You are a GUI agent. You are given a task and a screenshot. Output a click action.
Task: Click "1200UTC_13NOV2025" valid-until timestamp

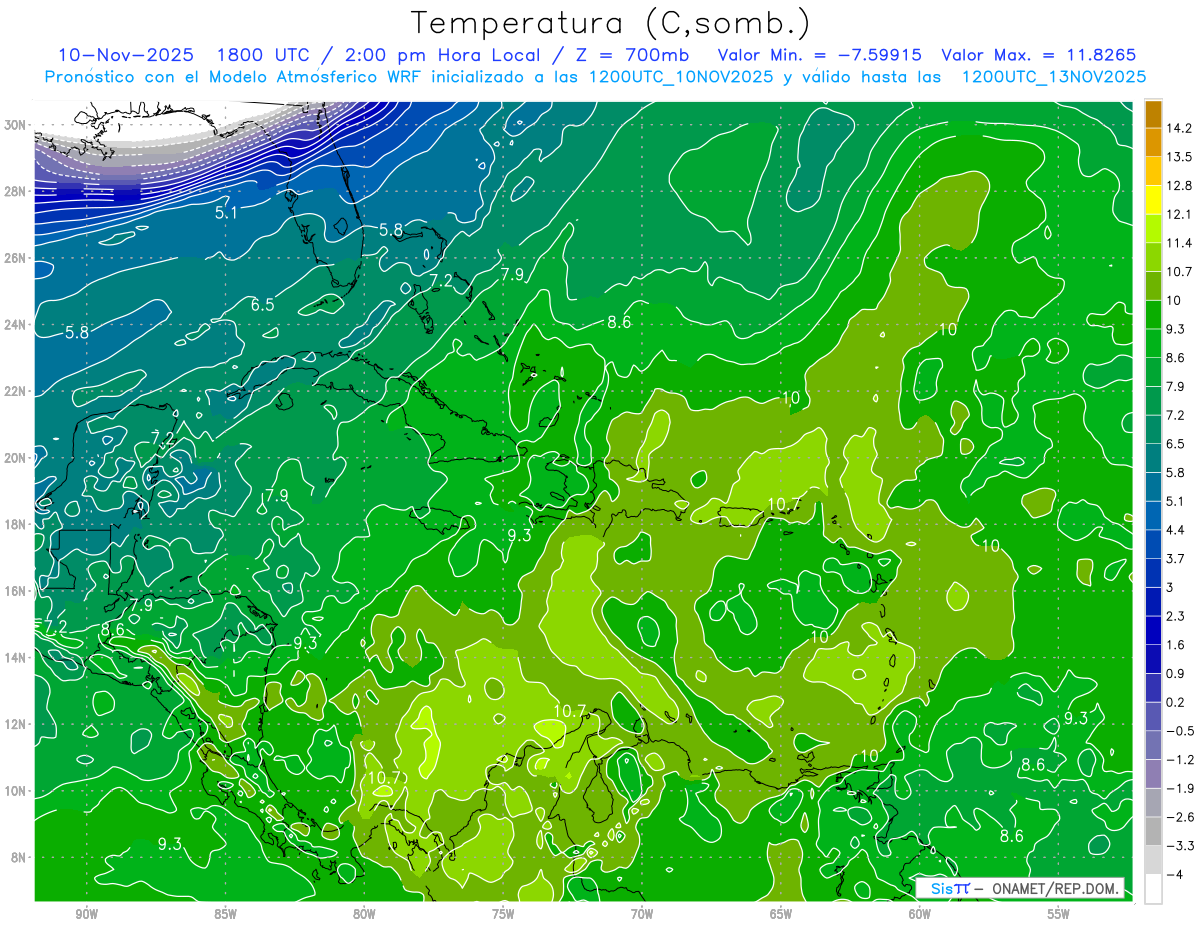pos(1053,77)
